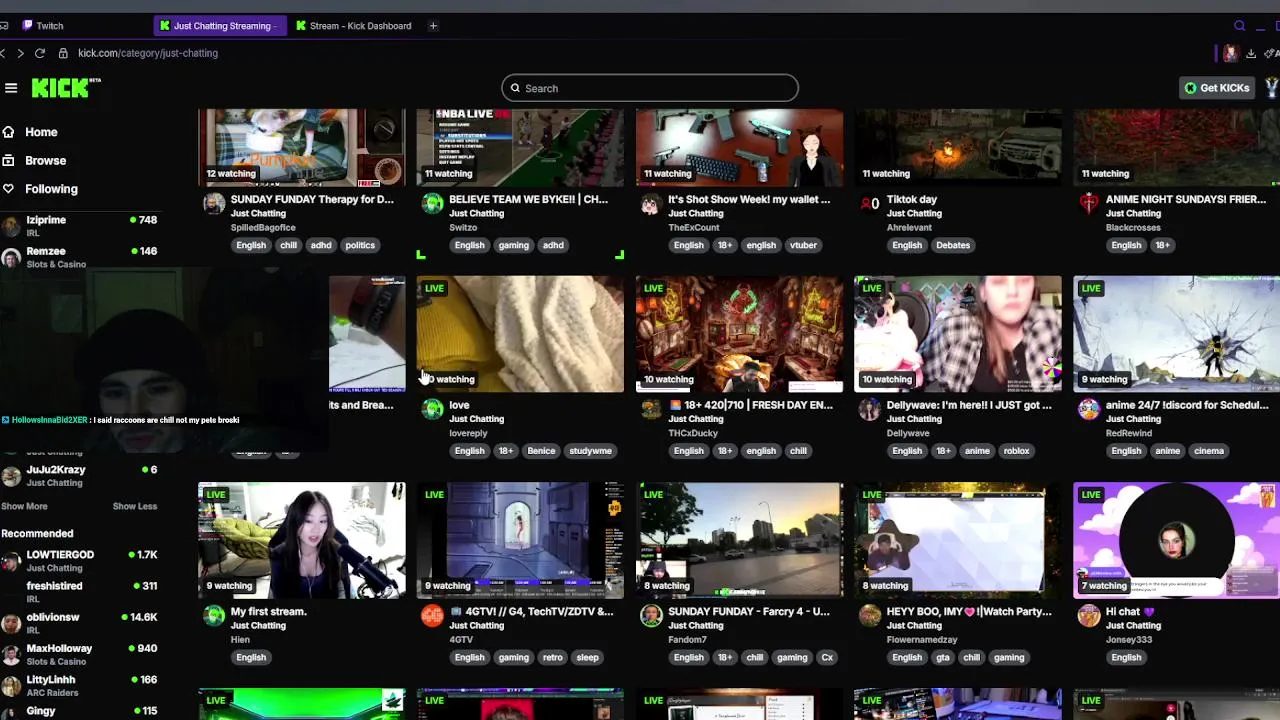Open THCxDucky channel avatar
Viewport: 1280px width, 720px height.
tap(651, 410)
